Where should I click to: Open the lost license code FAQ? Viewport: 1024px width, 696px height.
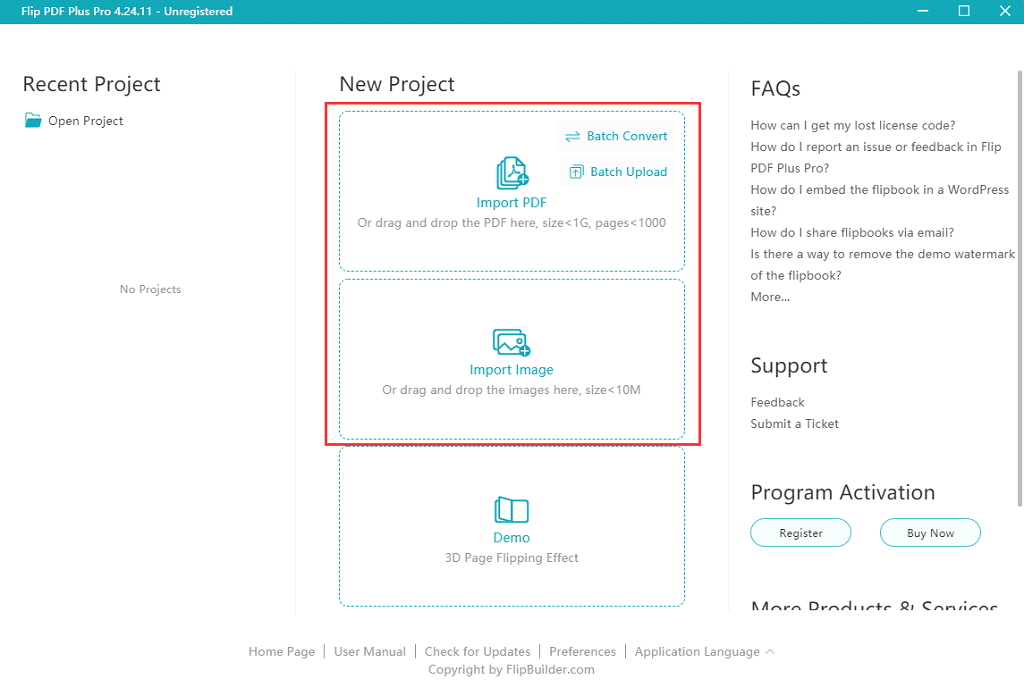pos(852,126)
